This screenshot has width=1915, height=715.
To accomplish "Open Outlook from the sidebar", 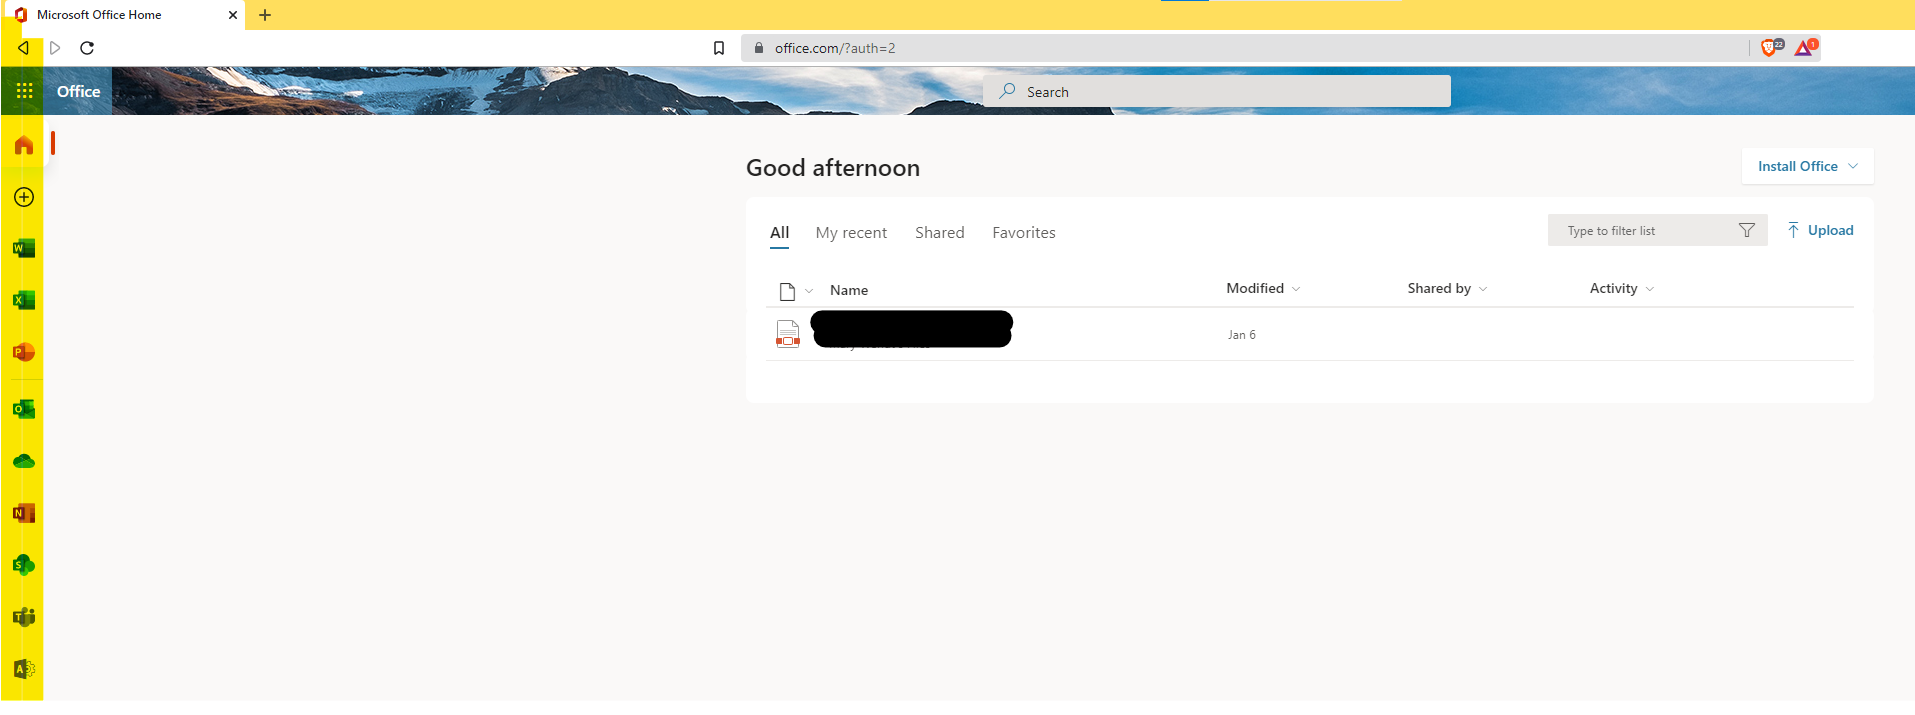I will pos(24,409).
